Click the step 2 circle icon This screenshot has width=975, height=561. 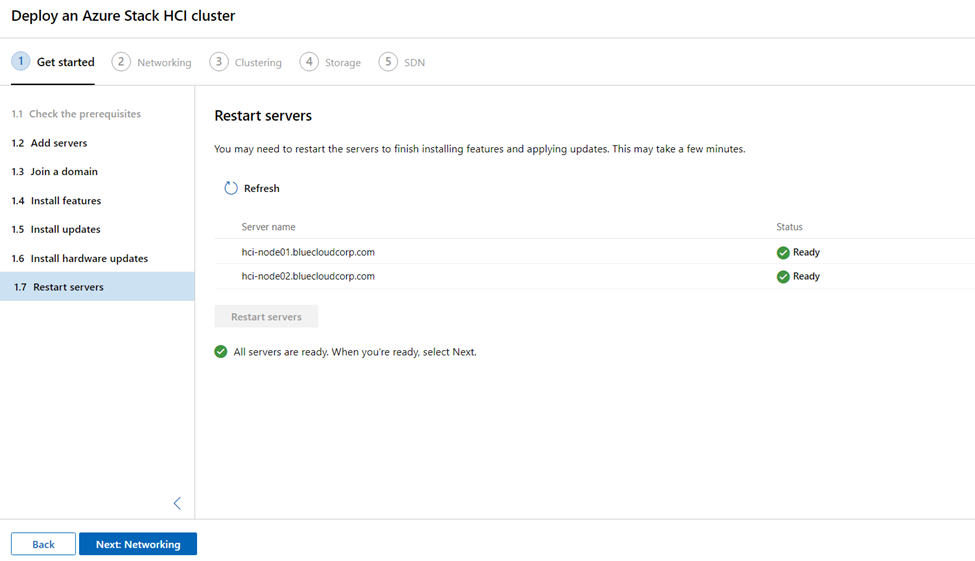121,62
